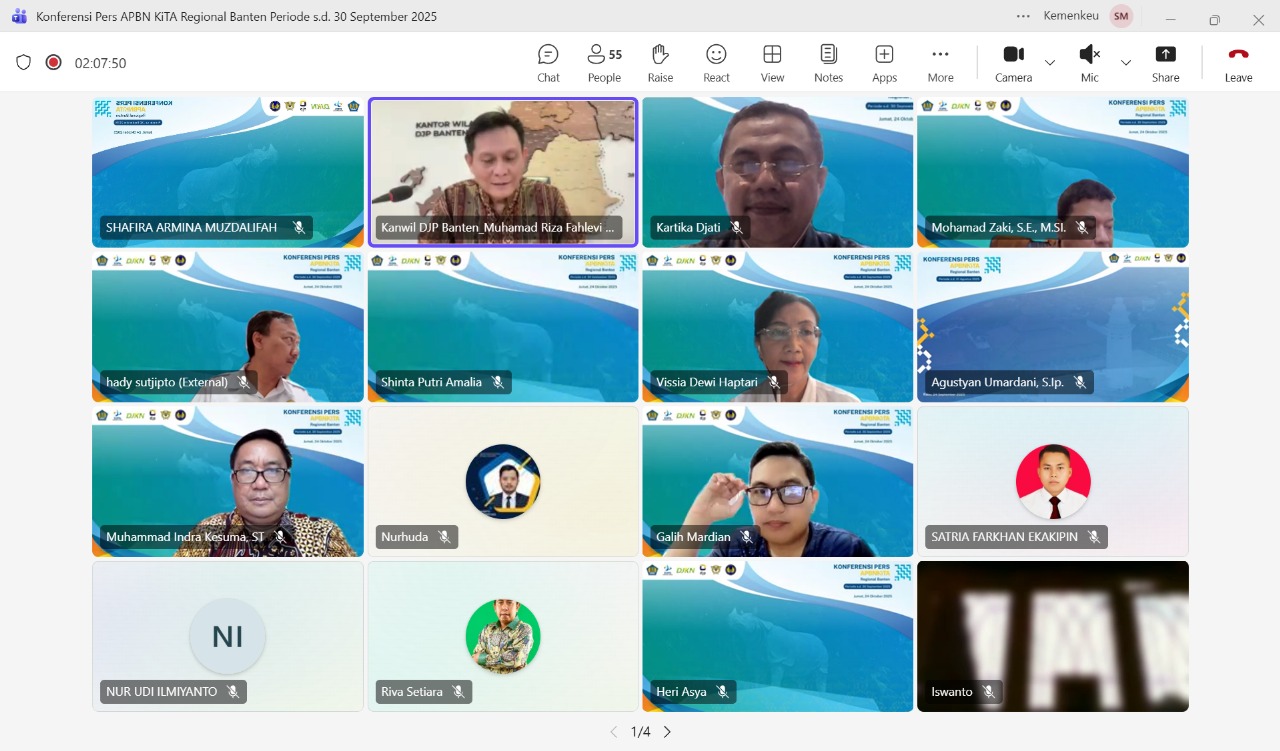Show the People participant list
Viewport: 1280px width, 751px height.
(604, 63)
